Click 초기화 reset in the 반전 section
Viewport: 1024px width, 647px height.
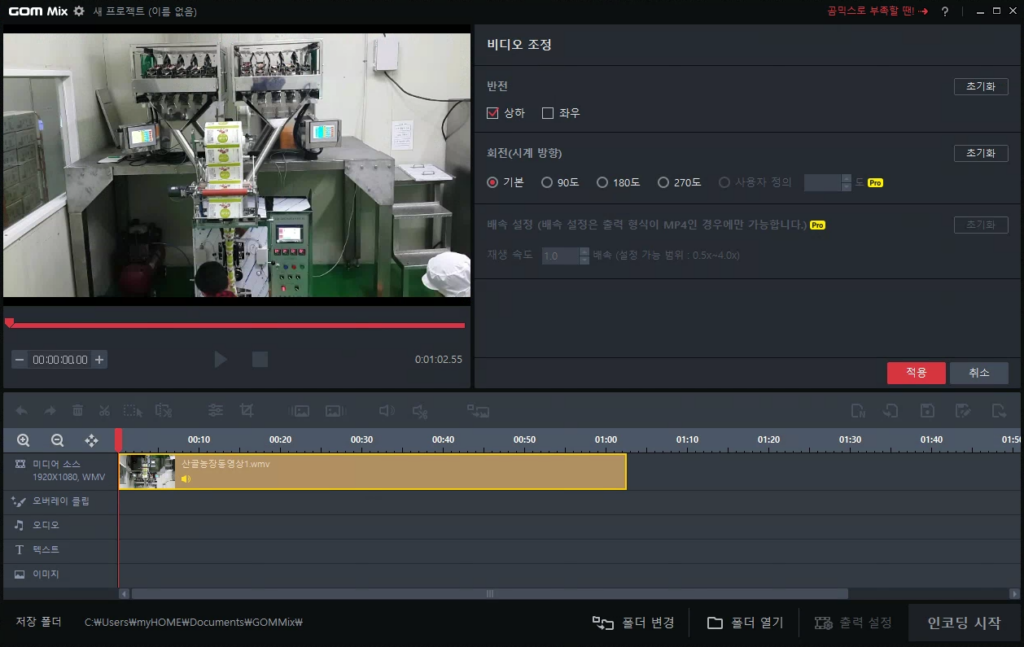(980, 87)
